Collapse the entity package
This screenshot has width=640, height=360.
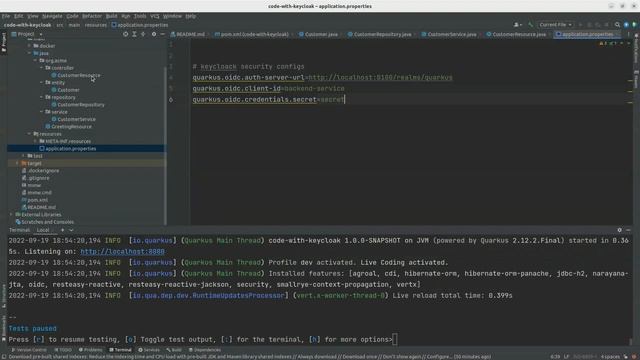[x=42, y=82]
